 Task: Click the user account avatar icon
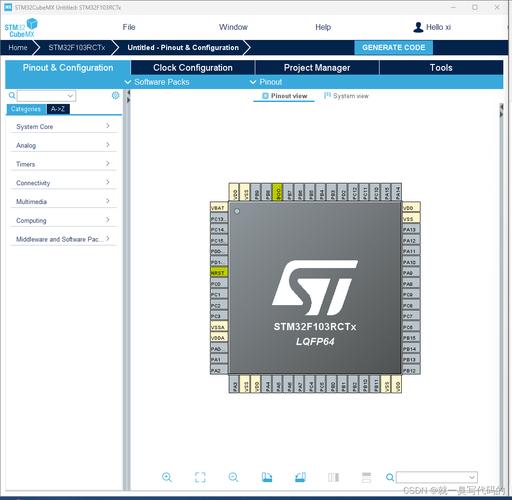coord(418,27)
